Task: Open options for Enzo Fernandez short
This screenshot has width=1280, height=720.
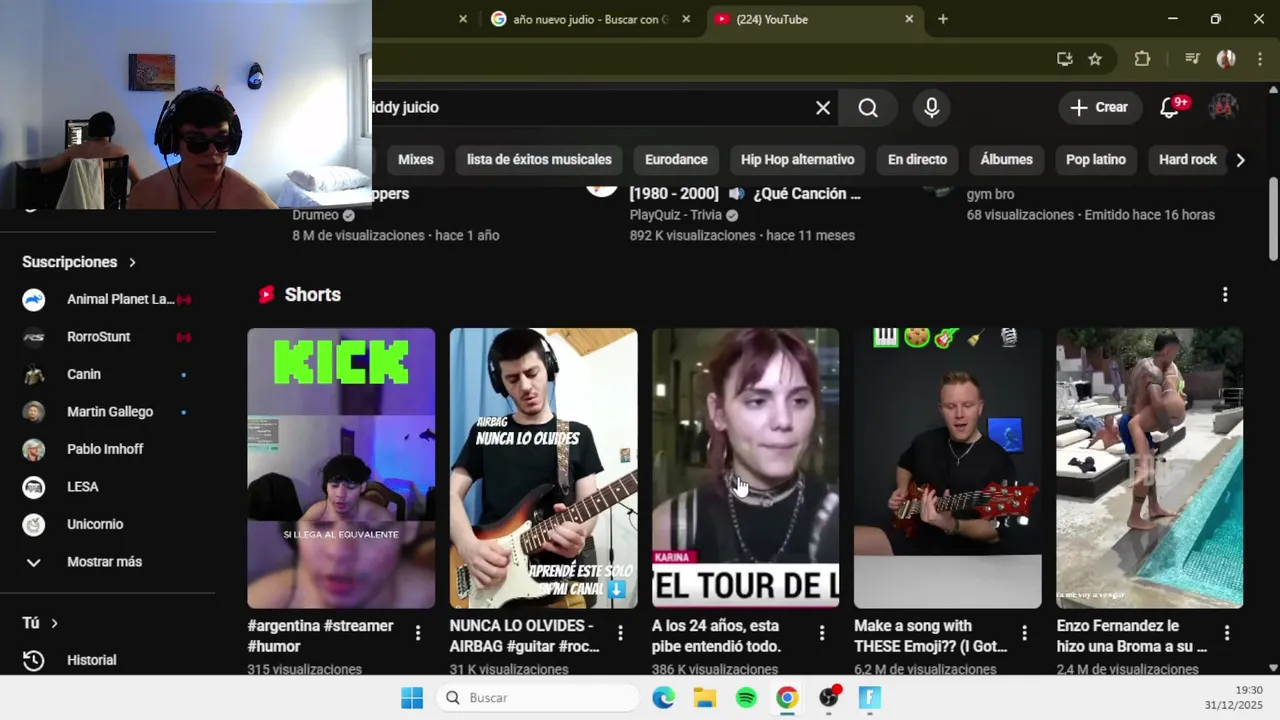Action: (x=1227, y=633)
